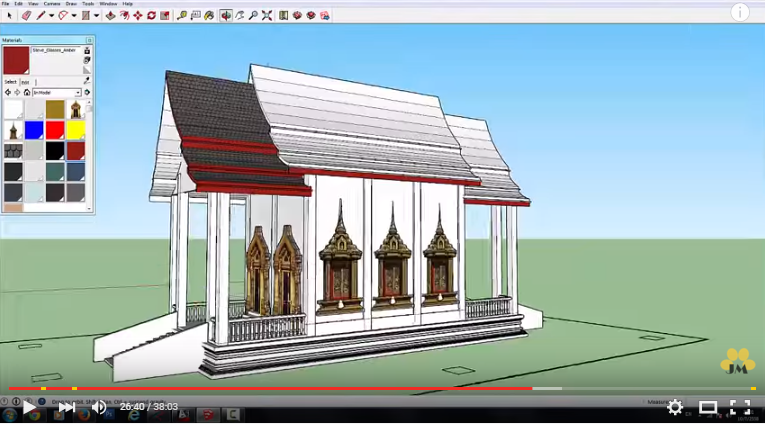Open the Camera menu

(x=52, y=3)
